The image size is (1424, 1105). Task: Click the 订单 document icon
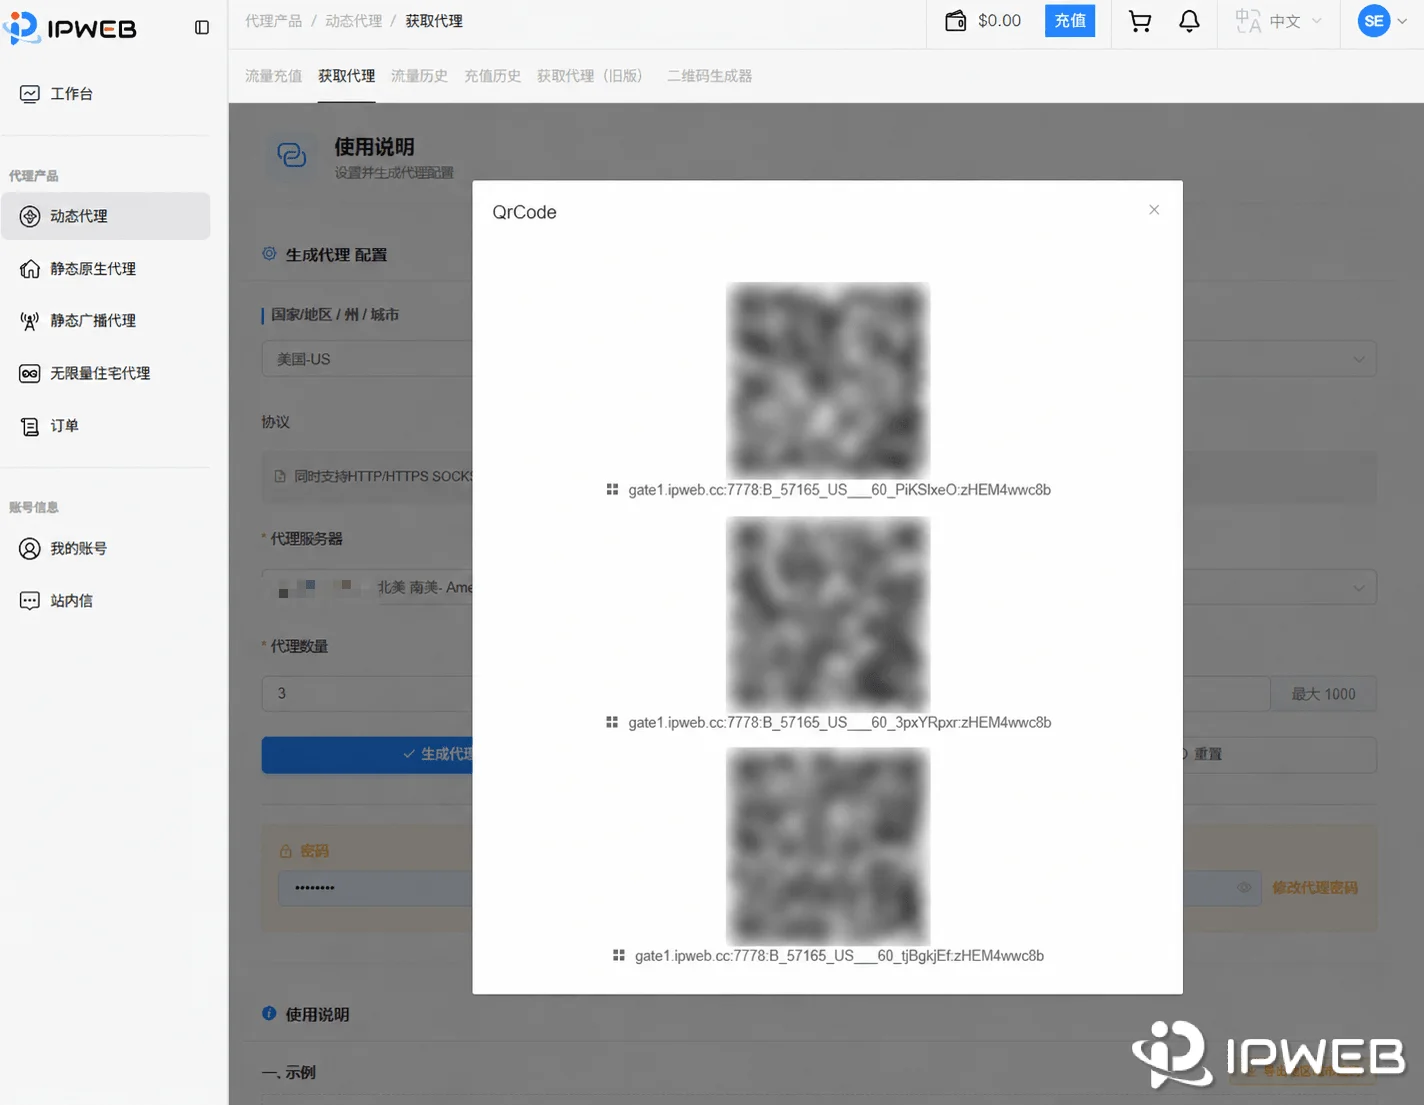coord(30,426)
